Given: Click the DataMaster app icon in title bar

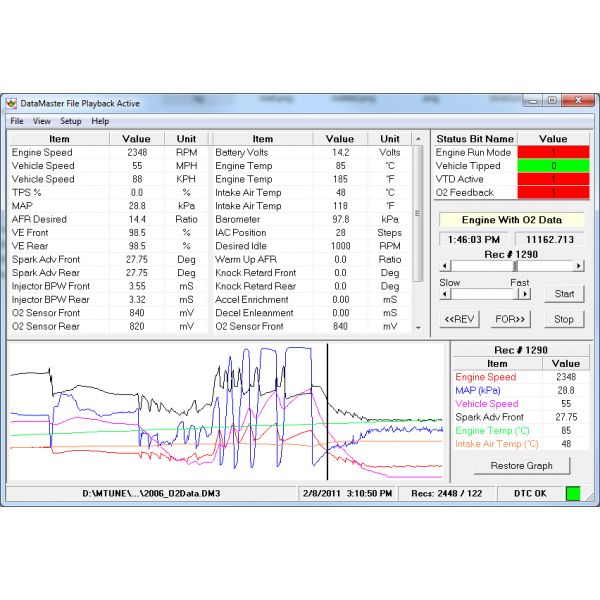Looking at the screenshot, I should [x=11, y=103].
